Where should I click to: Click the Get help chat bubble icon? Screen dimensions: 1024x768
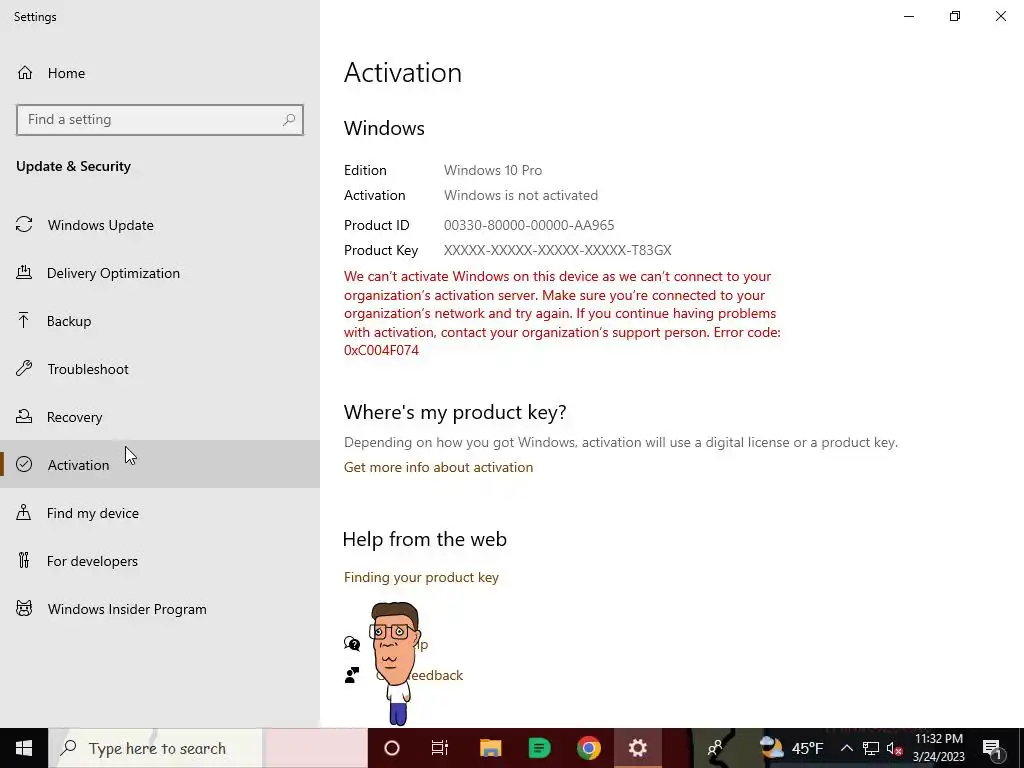point(352,644)
